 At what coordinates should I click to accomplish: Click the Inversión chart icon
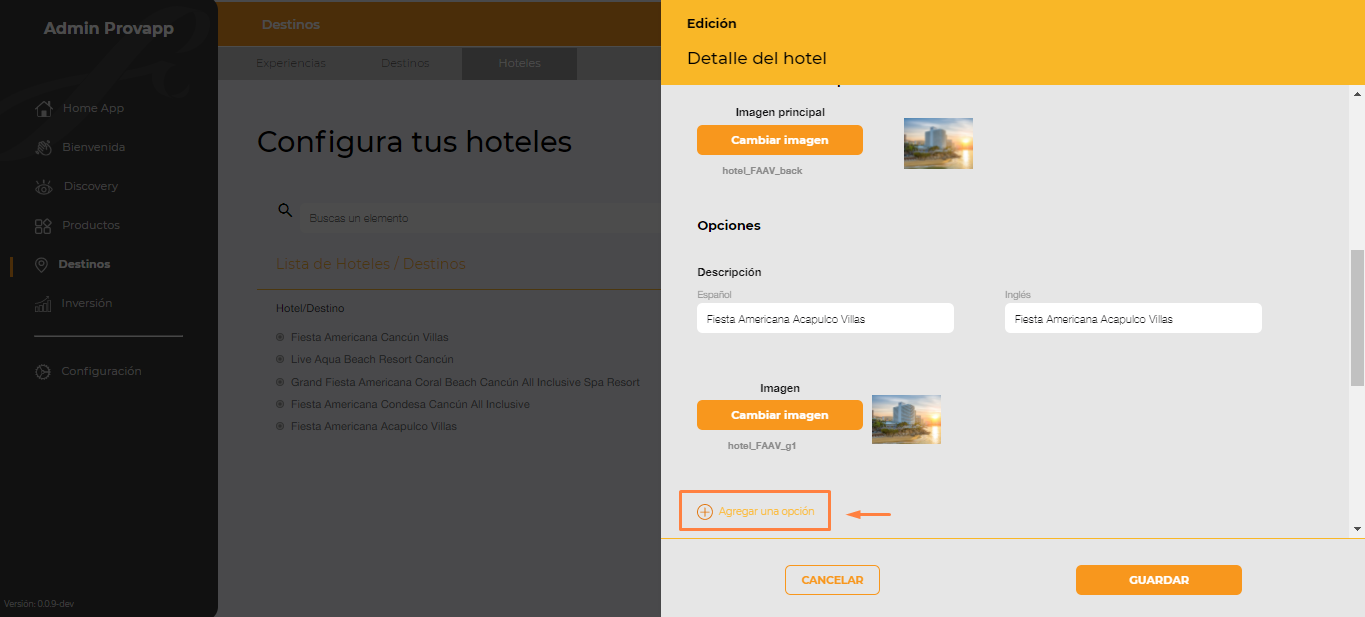[43, 303]
